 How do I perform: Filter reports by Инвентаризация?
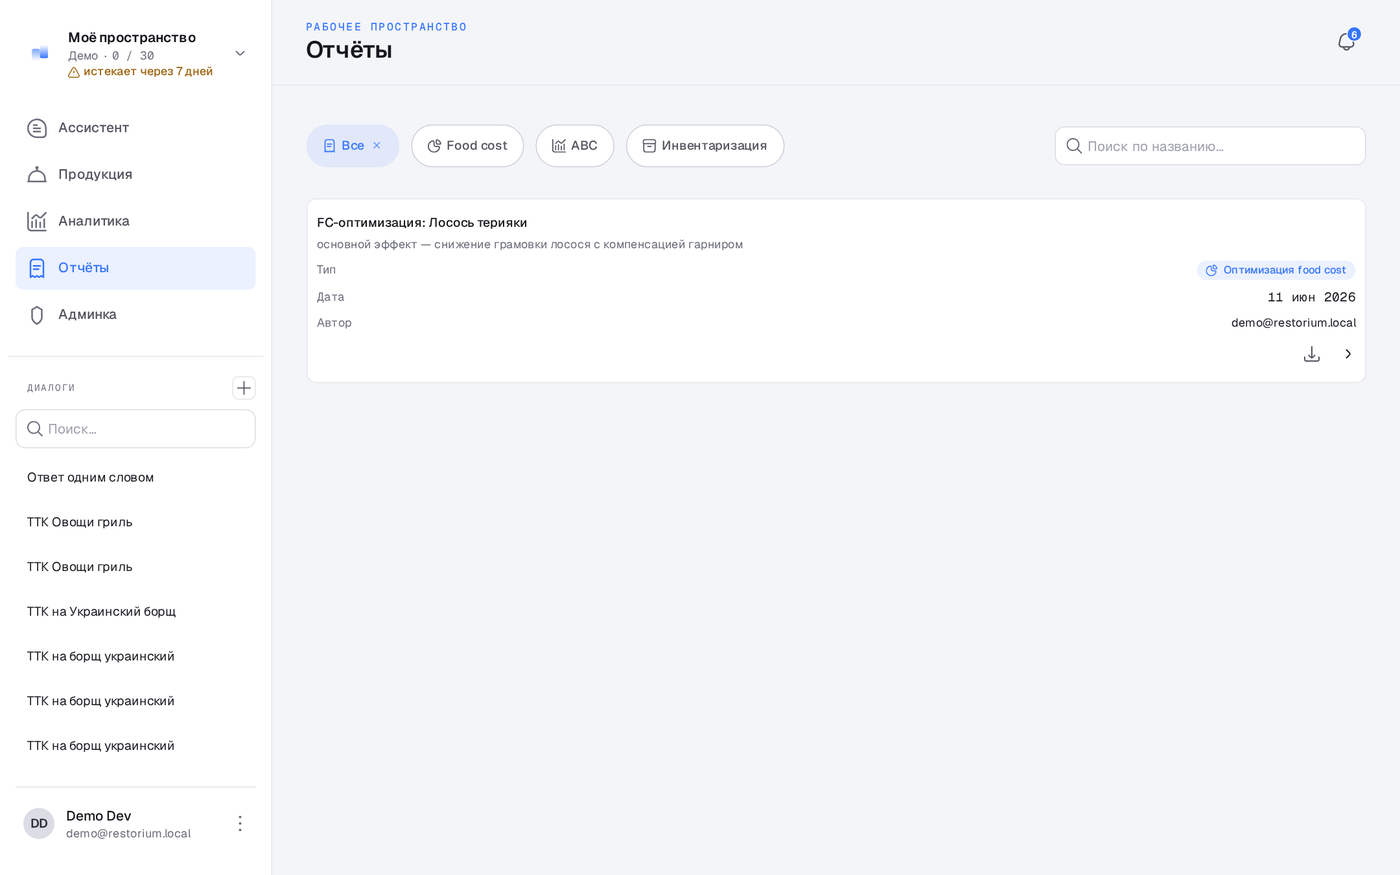(x=705, y=146)
